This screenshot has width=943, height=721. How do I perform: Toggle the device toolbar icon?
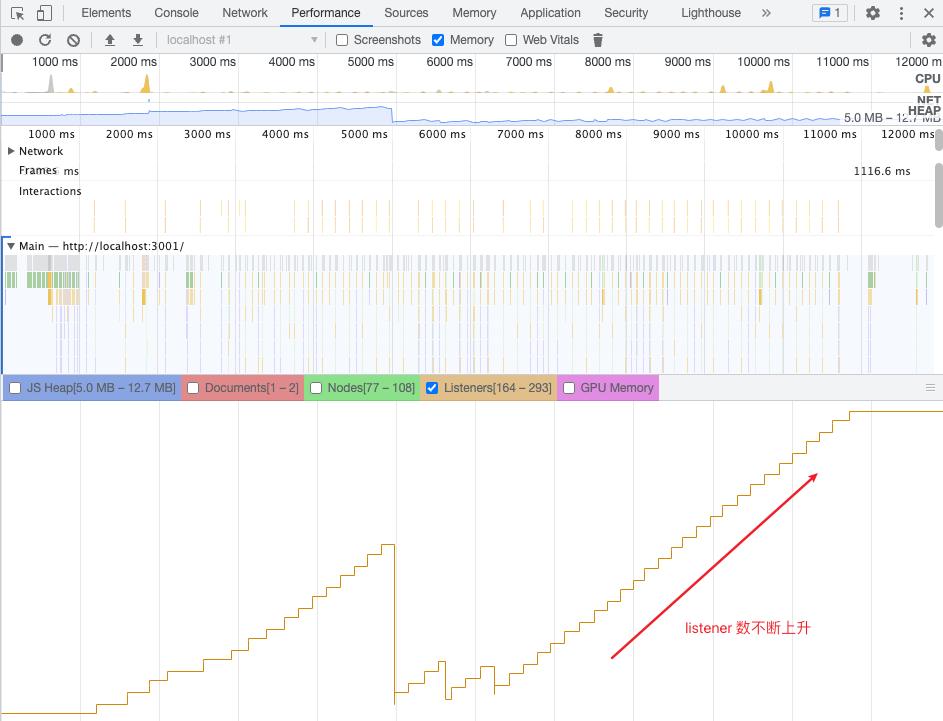coord(44,13)
